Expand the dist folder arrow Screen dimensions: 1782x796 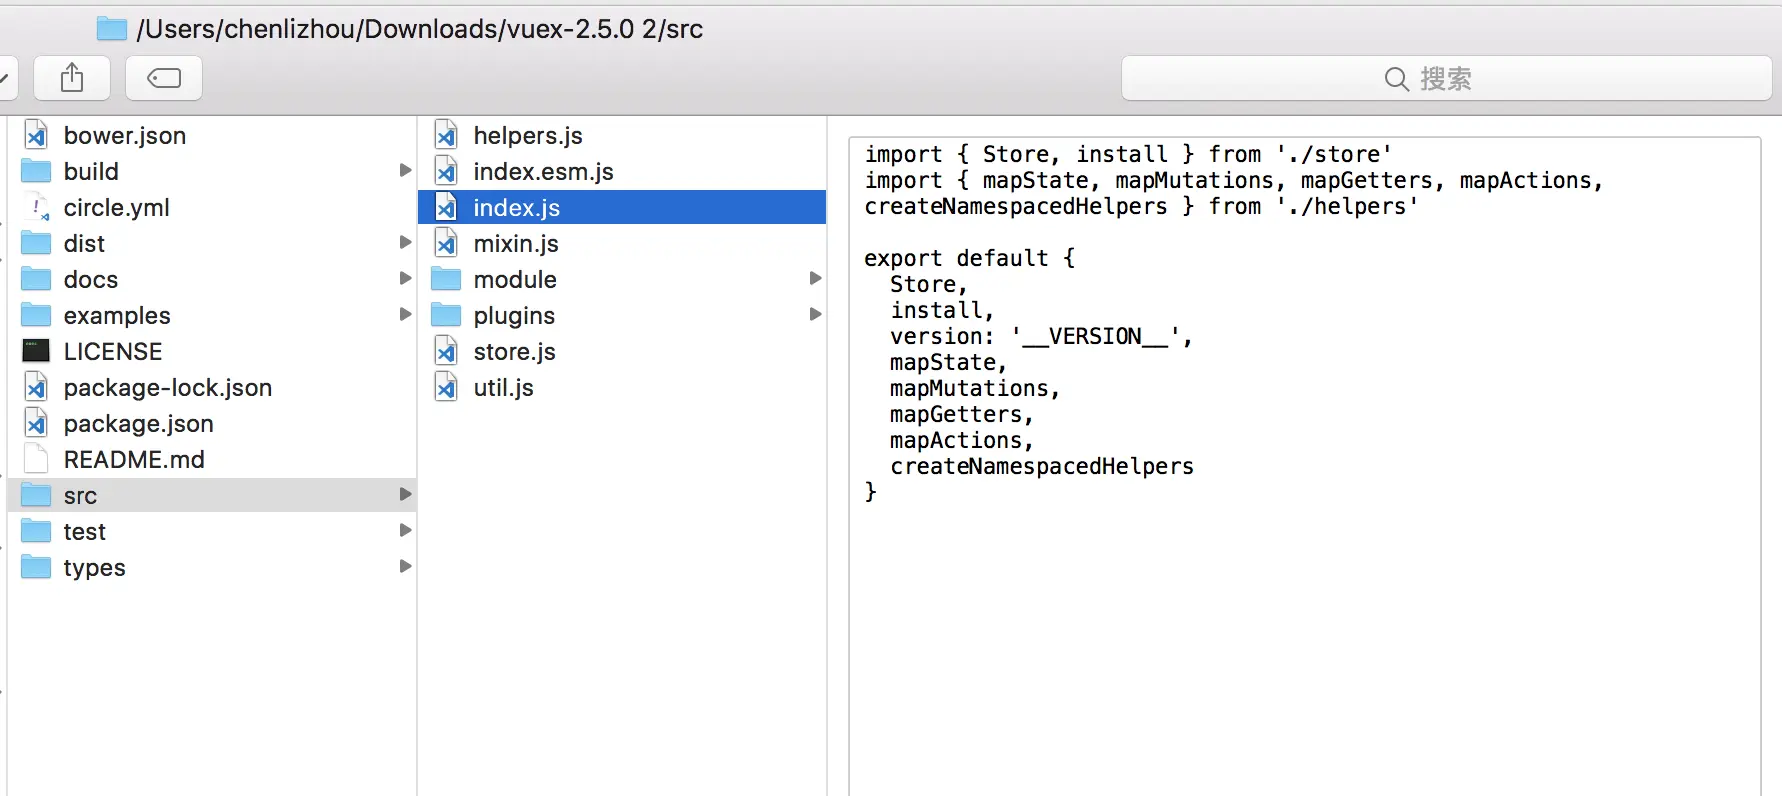click(405, 242)
